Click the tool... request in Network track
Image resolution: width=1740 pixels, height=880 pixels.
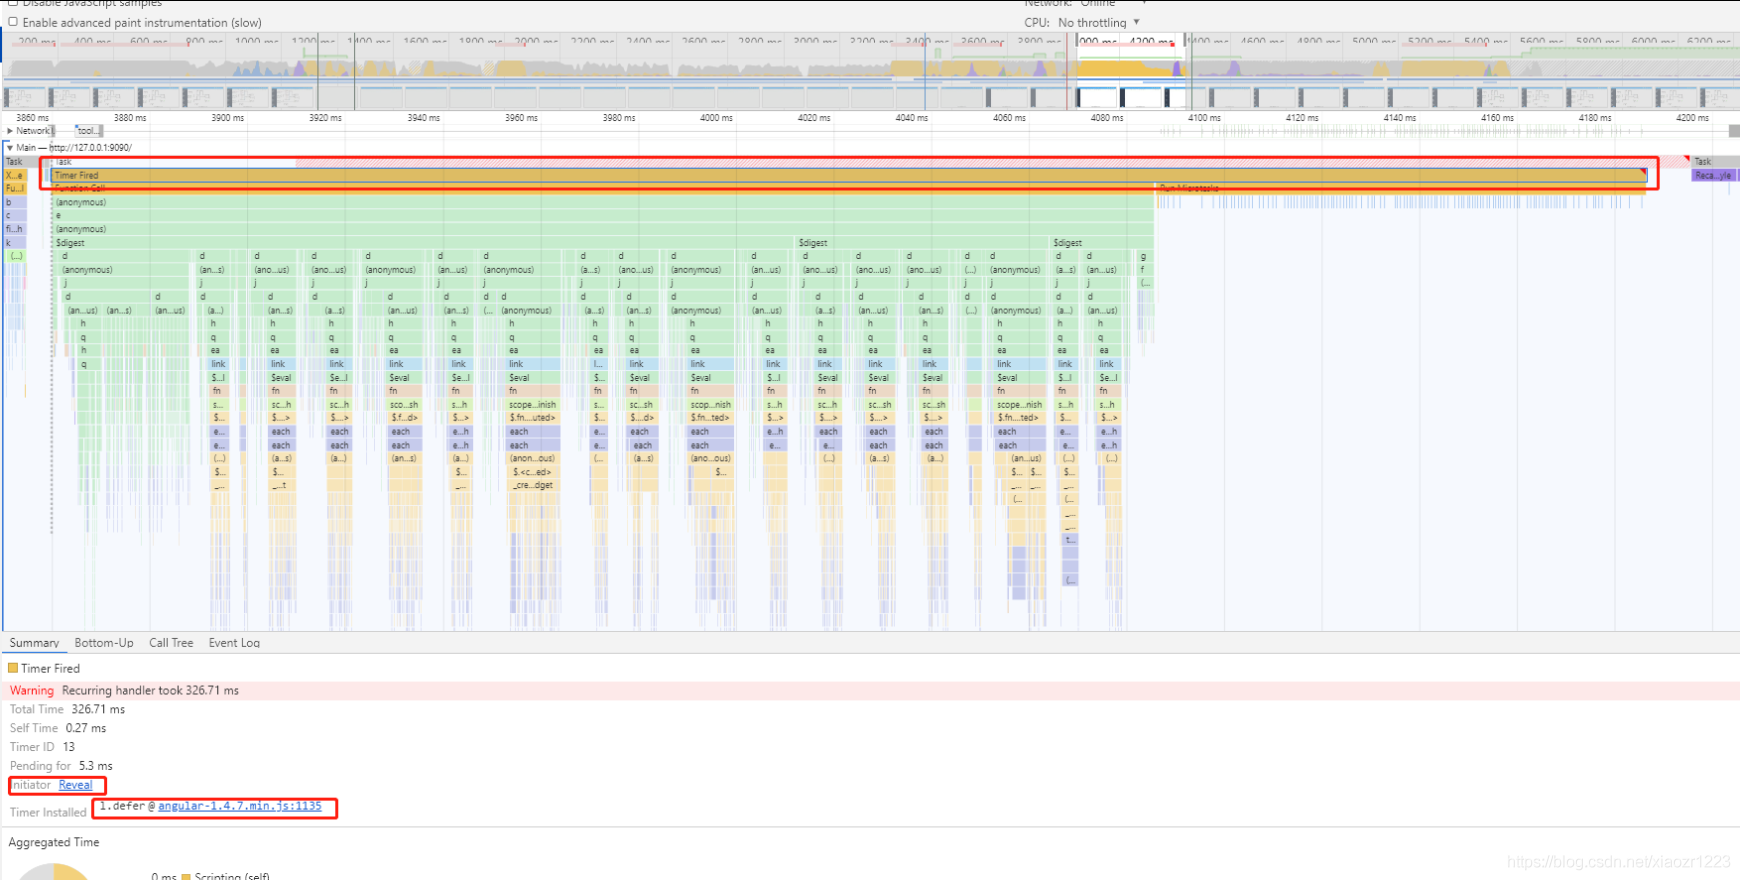tap(88, 131)
